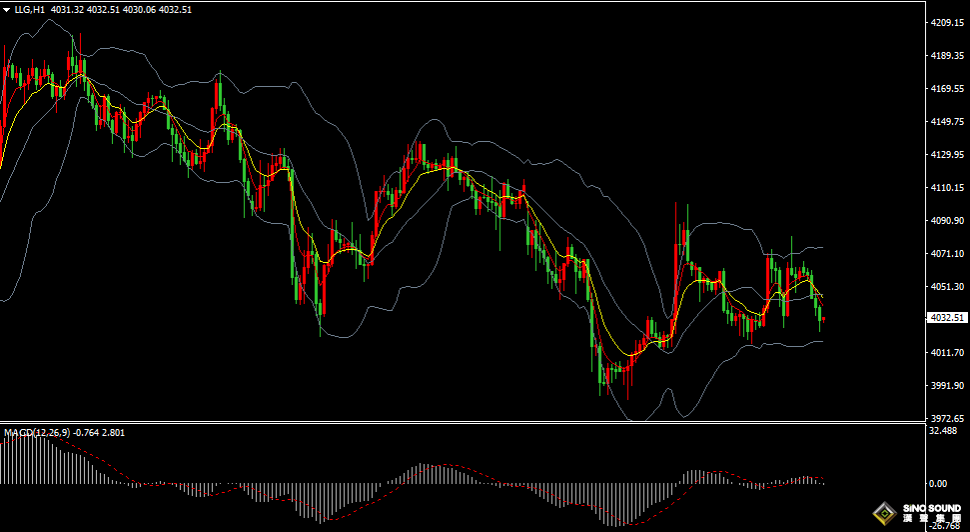This screenshot has height=532, width=970.
Task: Grab the divider between chart and MACD panel
Action: pyautogui.click(x=463, y=423)
